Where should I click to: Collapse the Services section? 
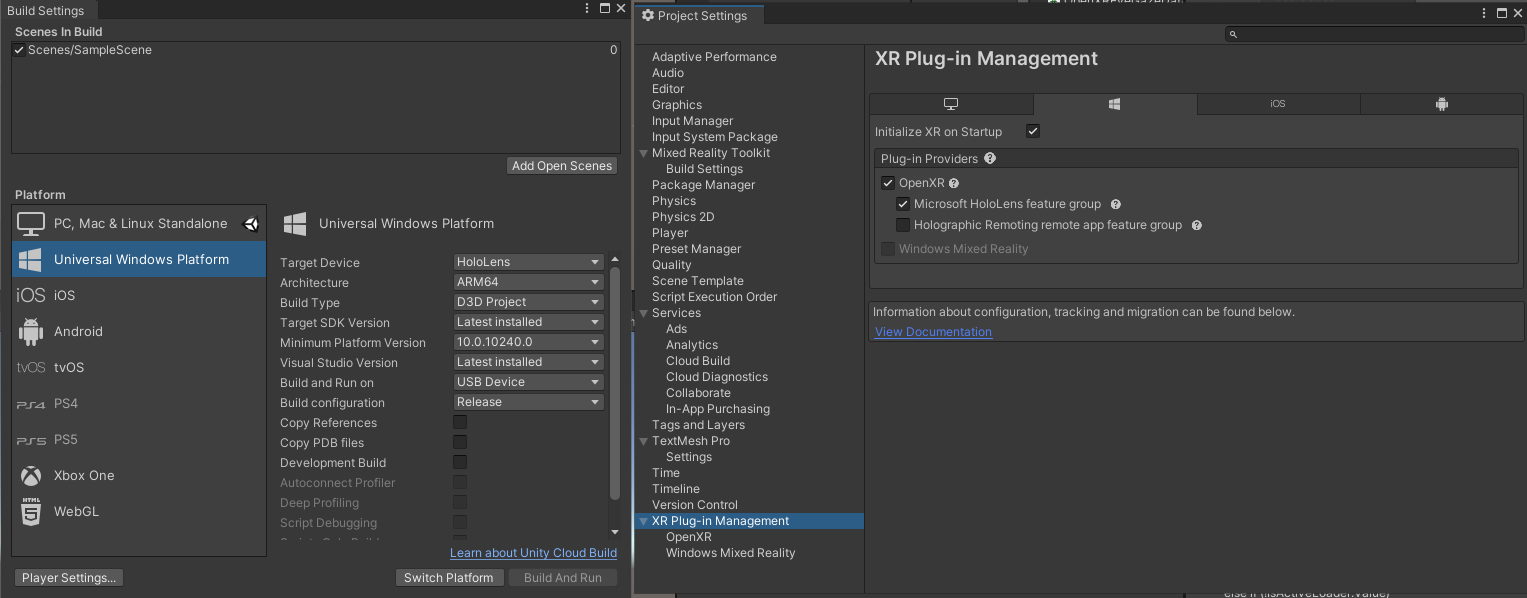click(x=643, y=312)
